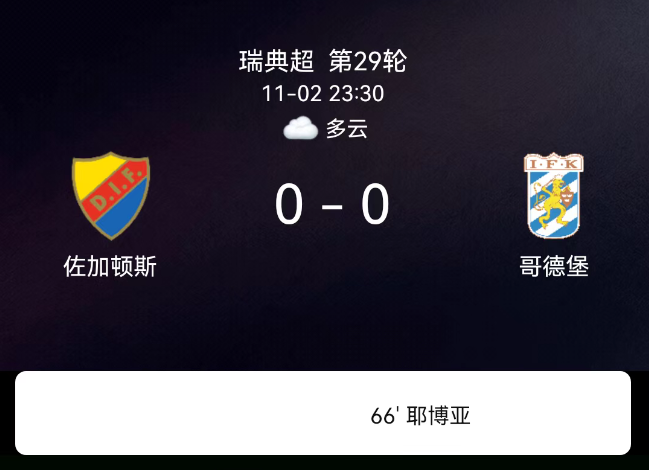The image size is (649, 470).
Task: Click the dash between the scores
Action: [x=332, y=206]
